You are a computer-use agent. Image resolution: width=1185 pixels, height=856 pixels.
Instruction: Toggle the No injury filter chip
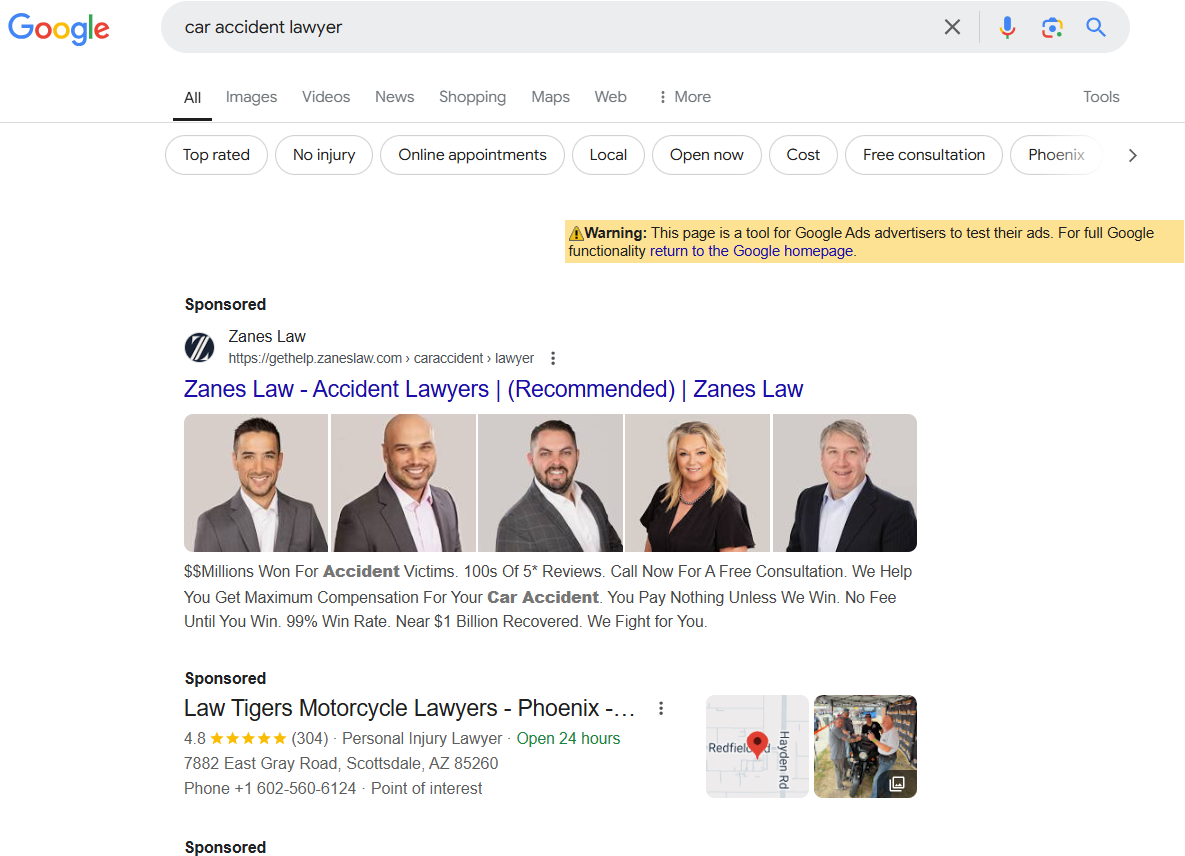pyautogui.click(x=323, y=155)
